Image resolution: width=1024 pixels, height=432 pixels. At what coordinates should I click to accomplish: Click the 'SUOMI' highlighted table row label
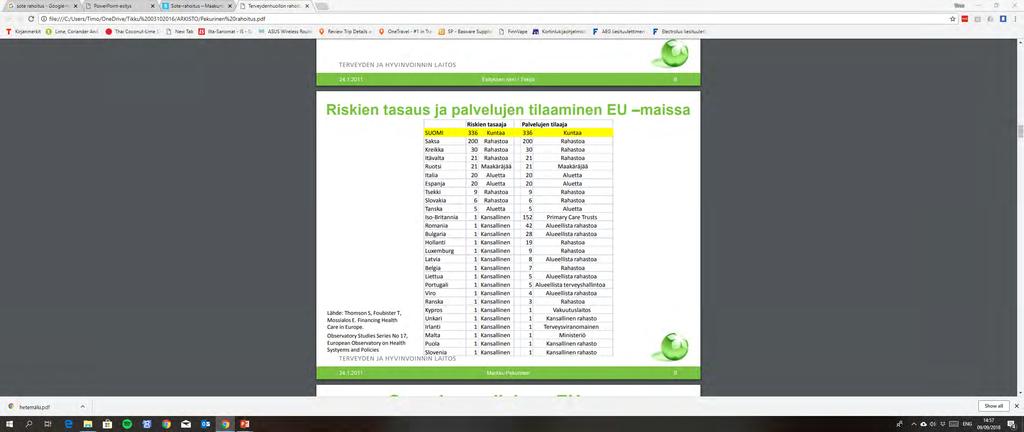[x=434, y=132]
